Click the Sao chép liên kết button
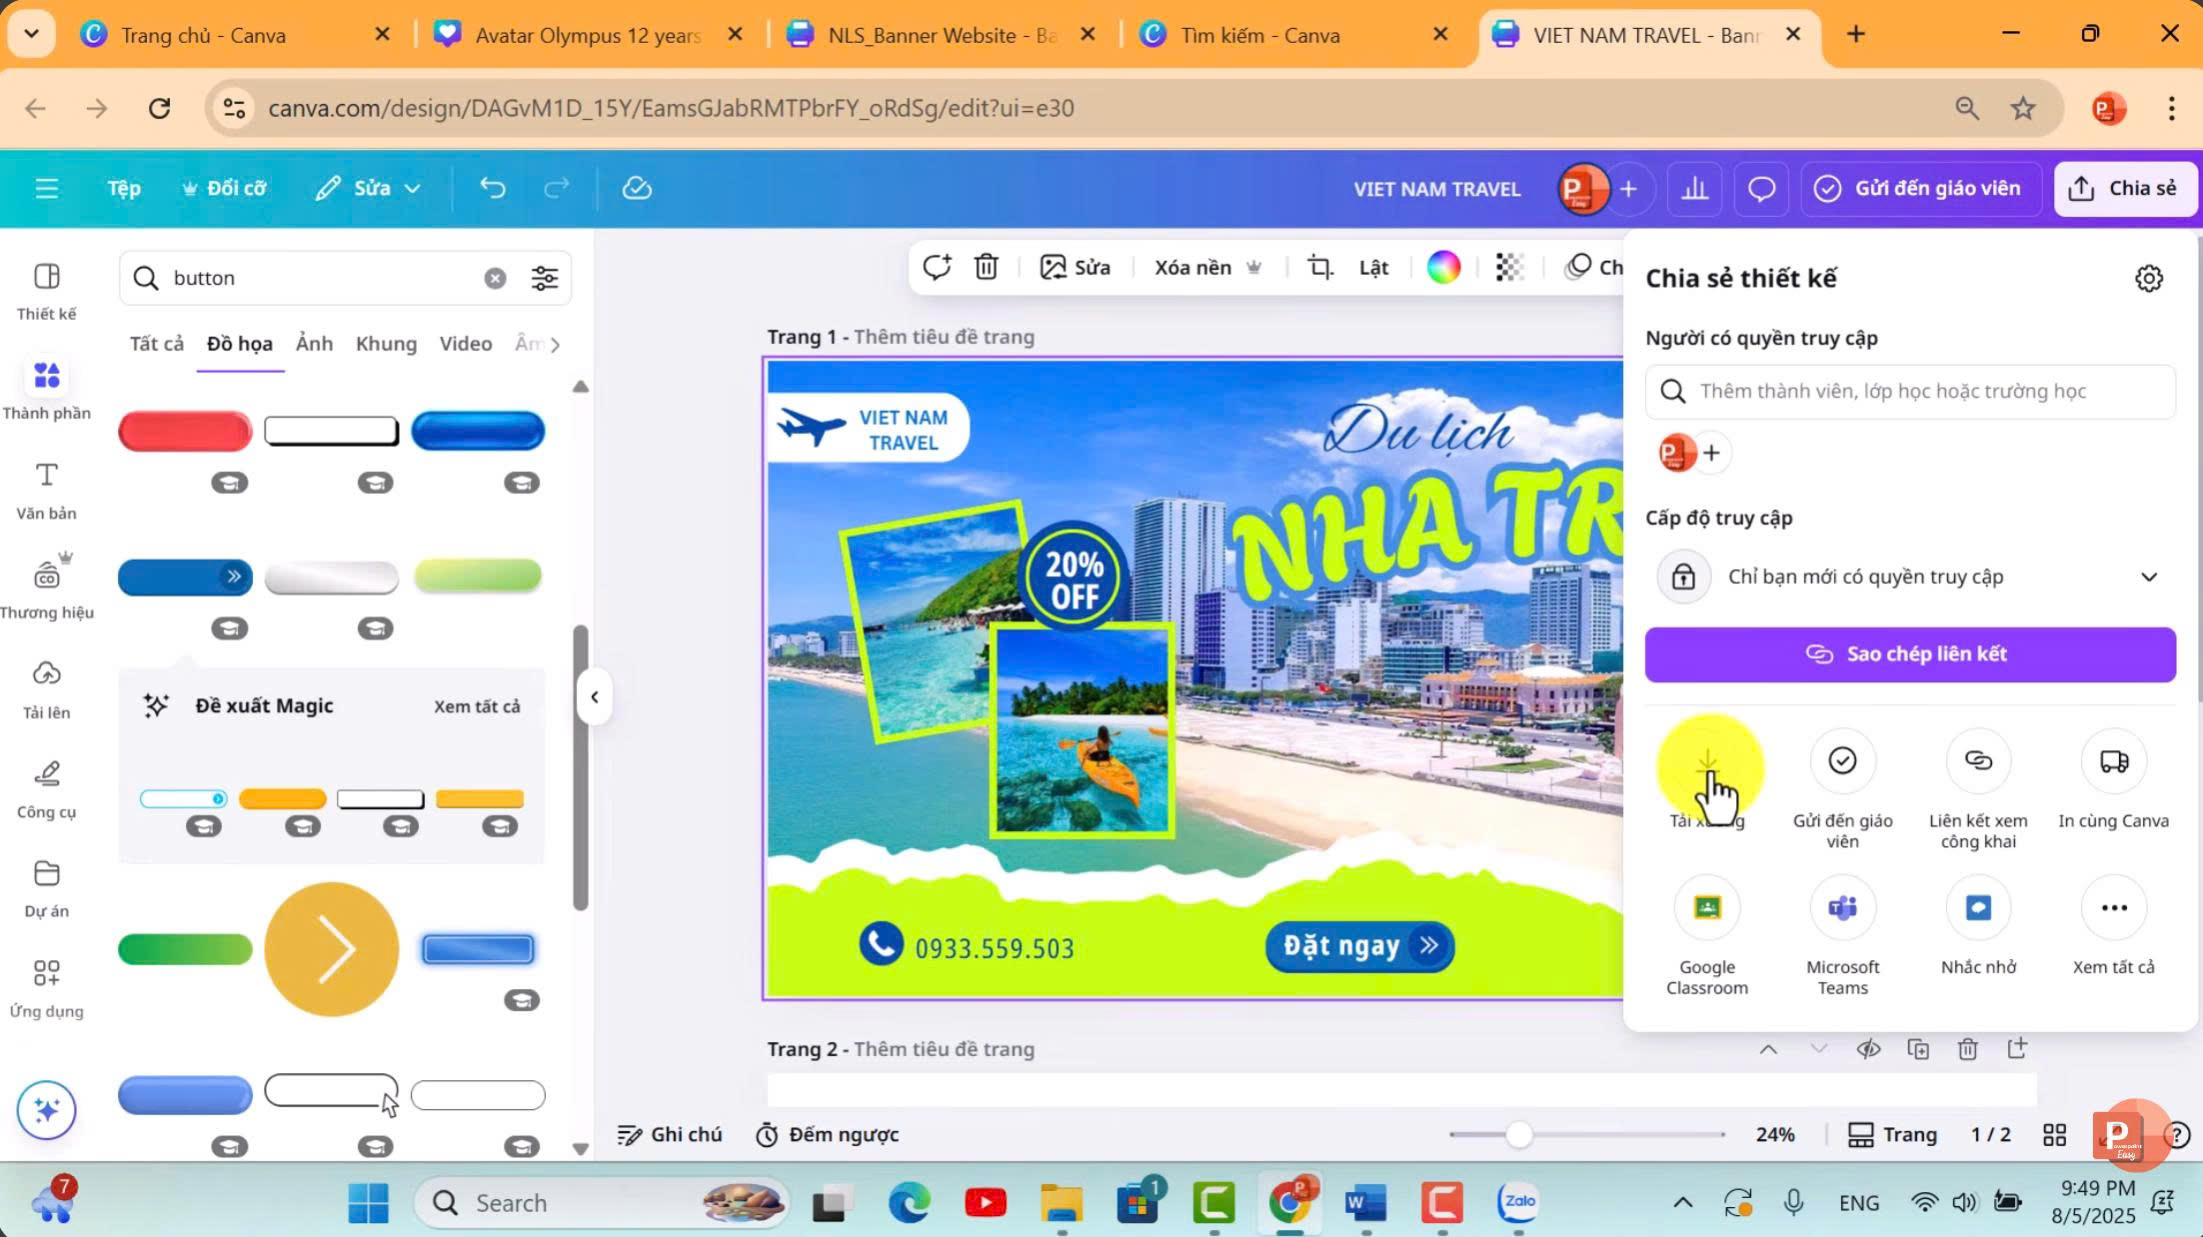Viewport: 2203px width, 1237px height. pos(1909,654)
